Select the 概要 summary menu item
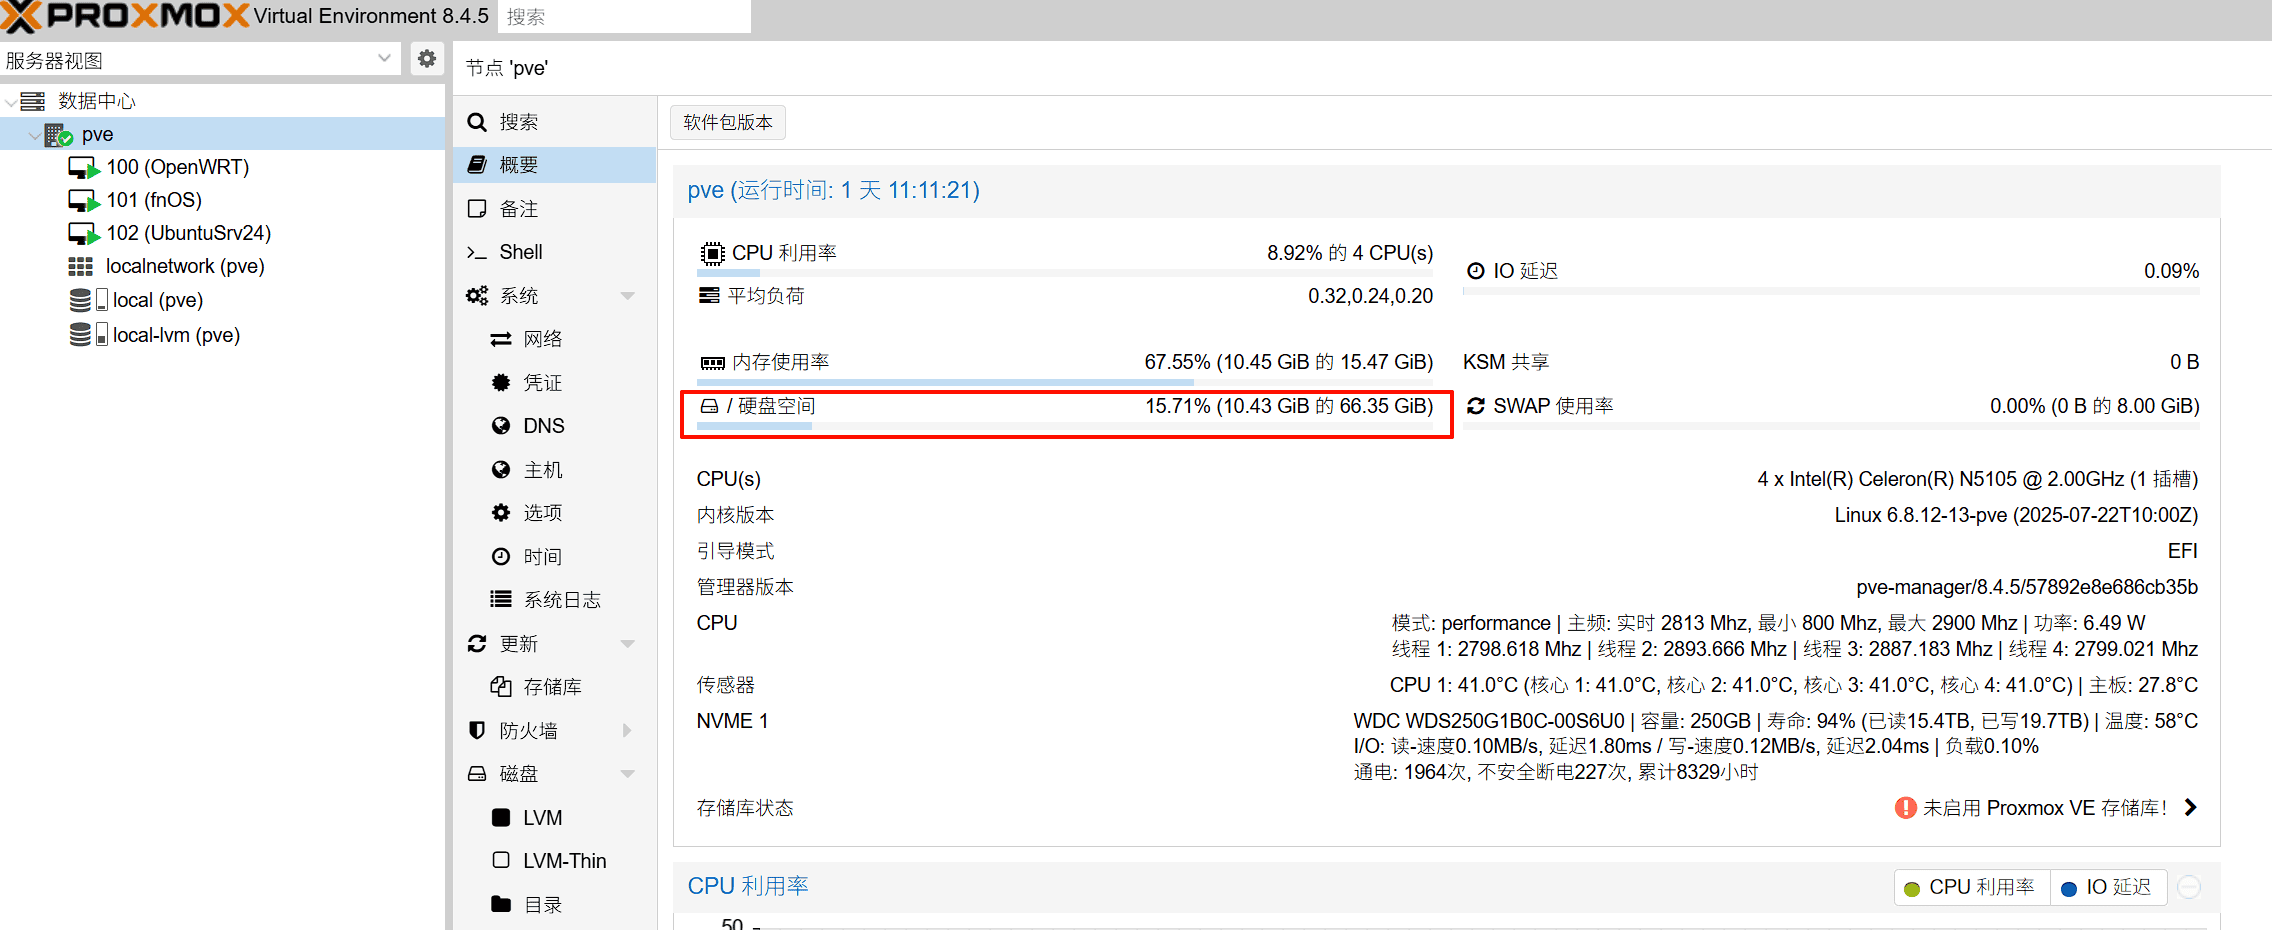Image resolution: width=2272 pixels, height=930 pixels. click(519, 166)
